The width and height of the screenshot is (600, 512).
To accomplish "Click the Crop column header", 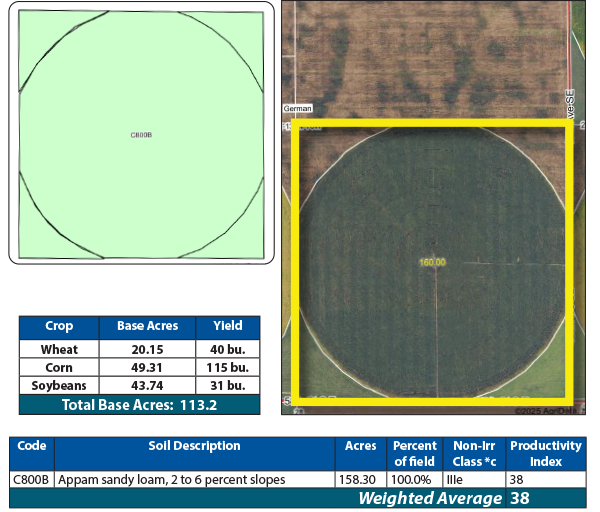I will tap(59, 326).
